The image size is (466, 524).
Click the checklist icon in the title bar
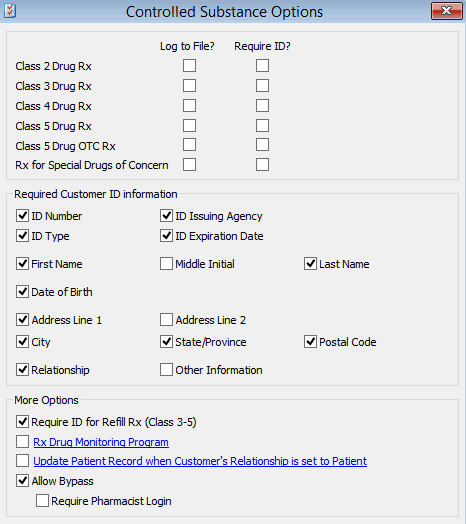(x=10, y=11)
